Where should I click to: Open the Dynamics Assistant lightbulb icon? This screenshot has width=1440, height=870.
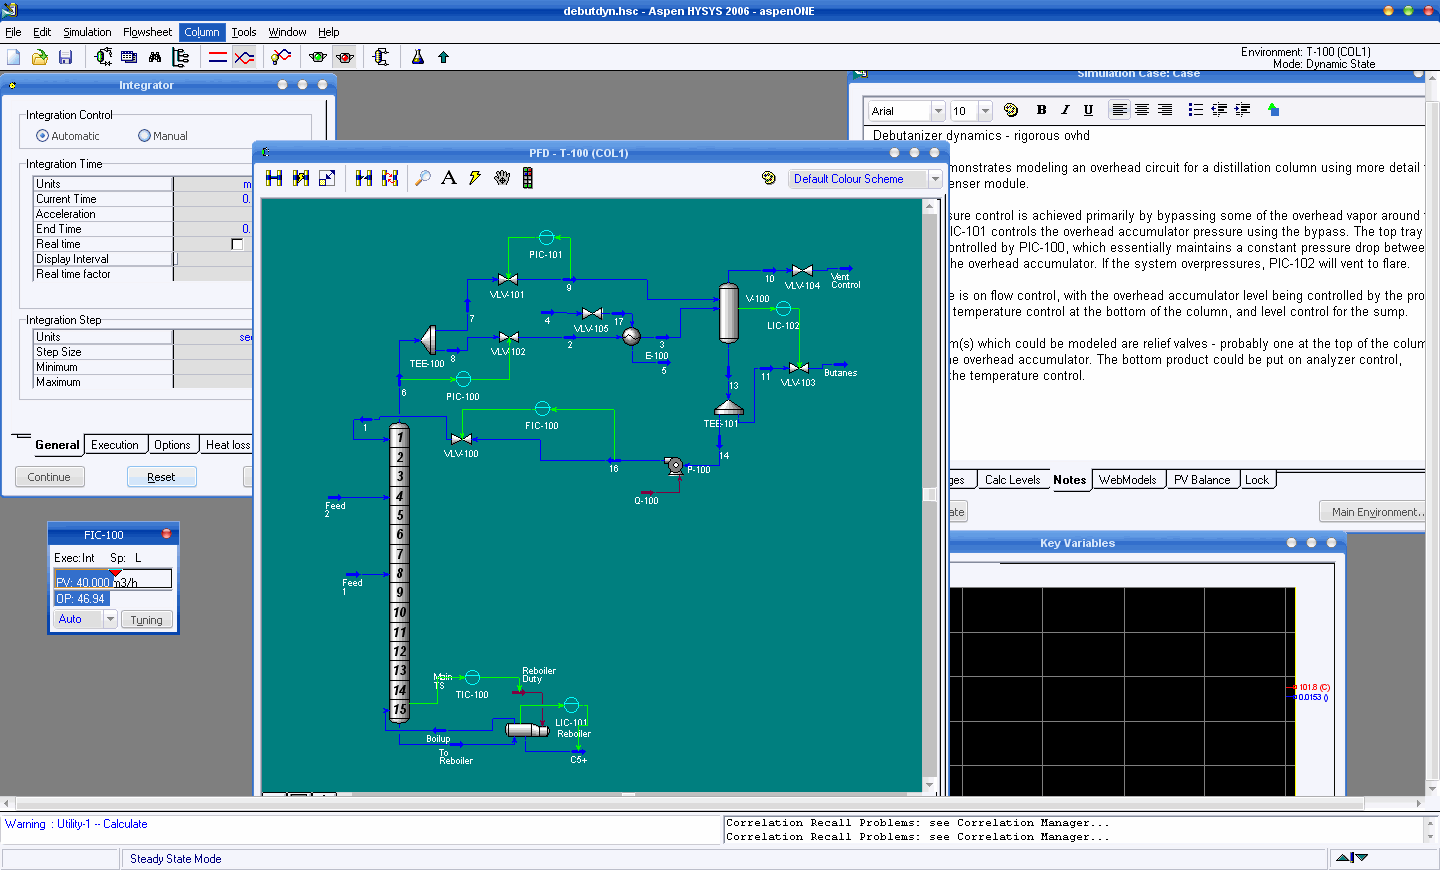point(281,57)
